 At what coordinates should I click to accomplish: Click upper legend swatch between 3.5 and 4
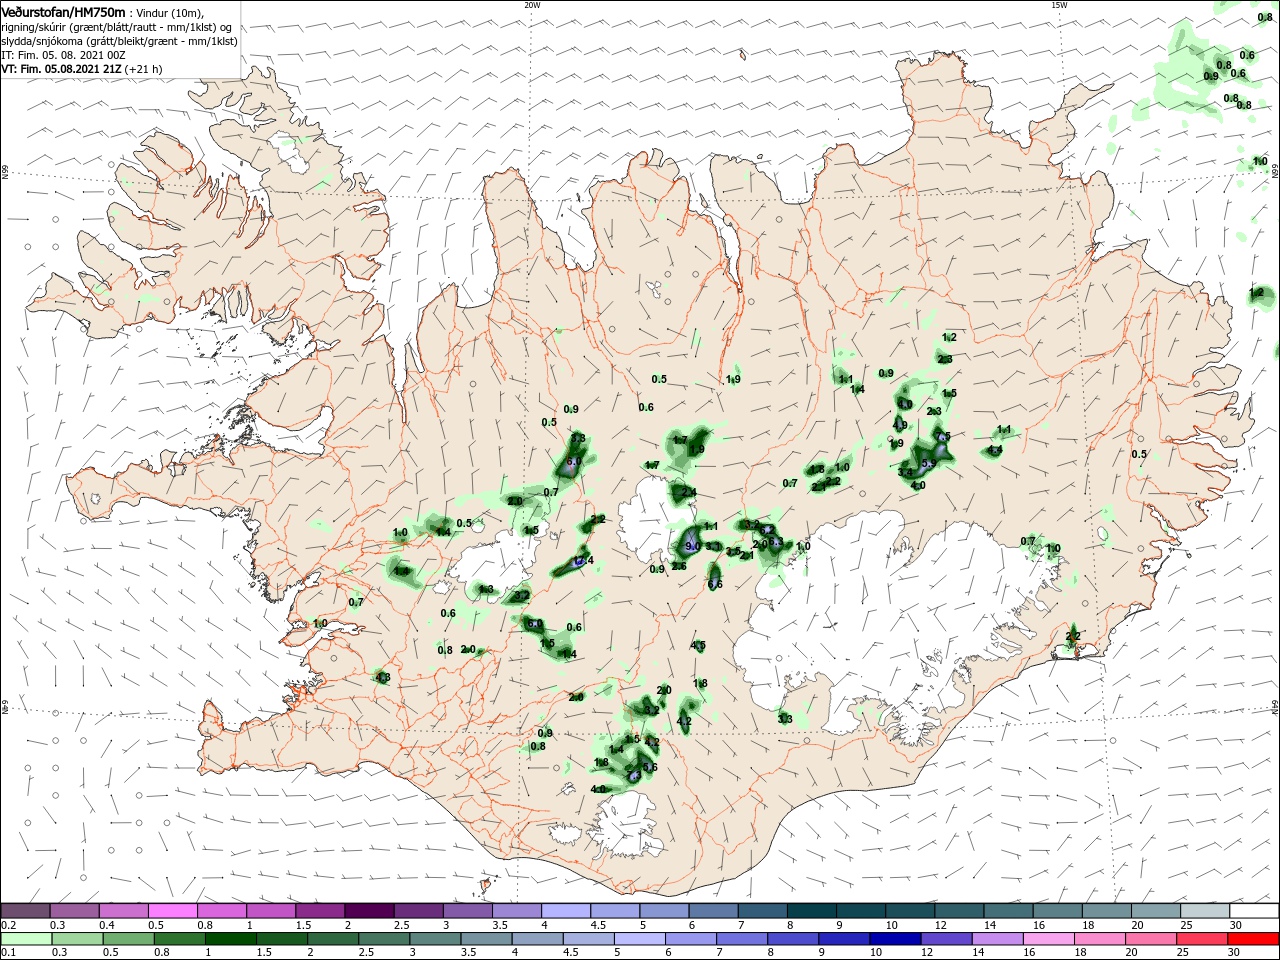pos(516,910)
